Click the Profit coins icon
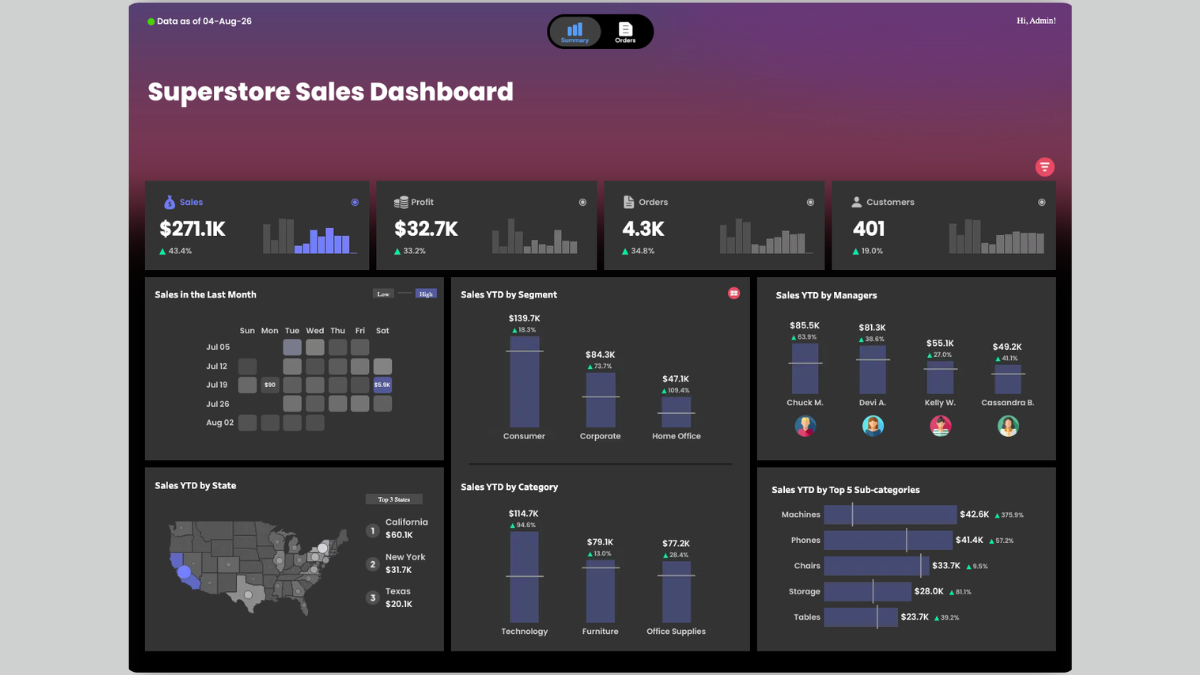 point(401,202)
